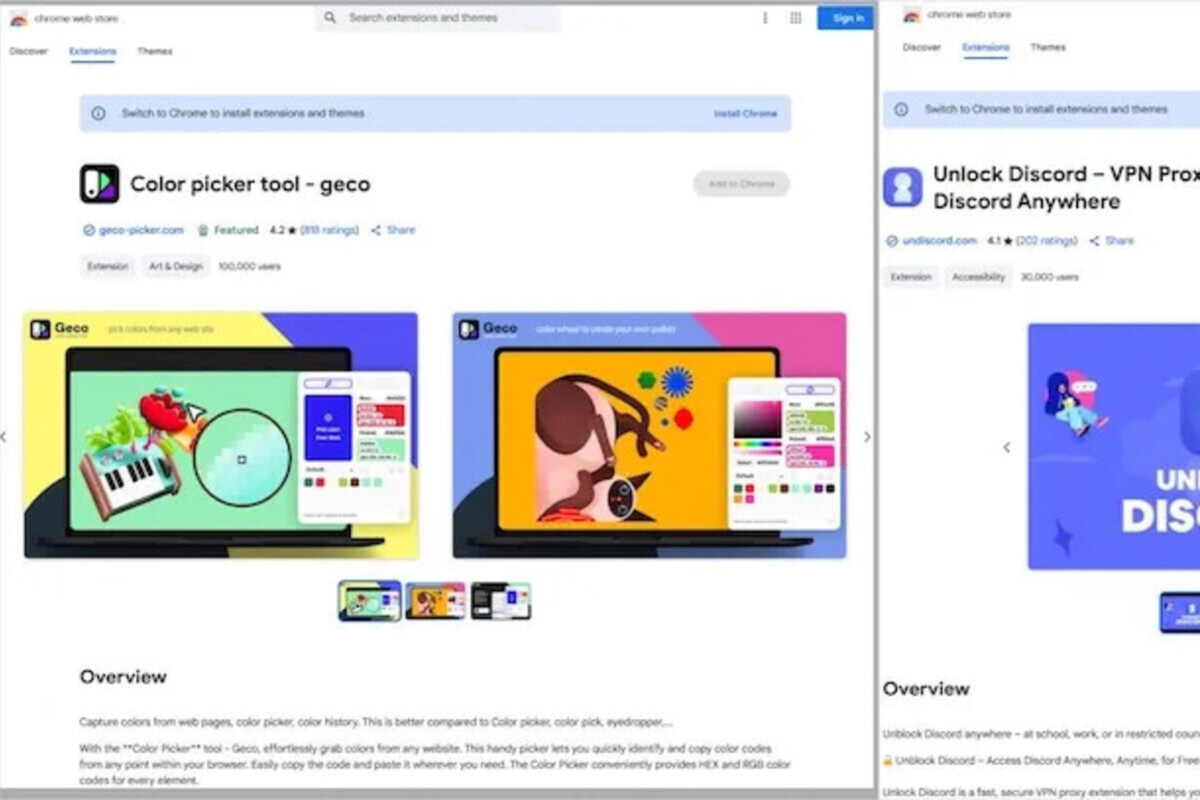Select the first carousel thumbnail
The width and height of the screenshot is (1200, 800).
(x=369, y=601)
